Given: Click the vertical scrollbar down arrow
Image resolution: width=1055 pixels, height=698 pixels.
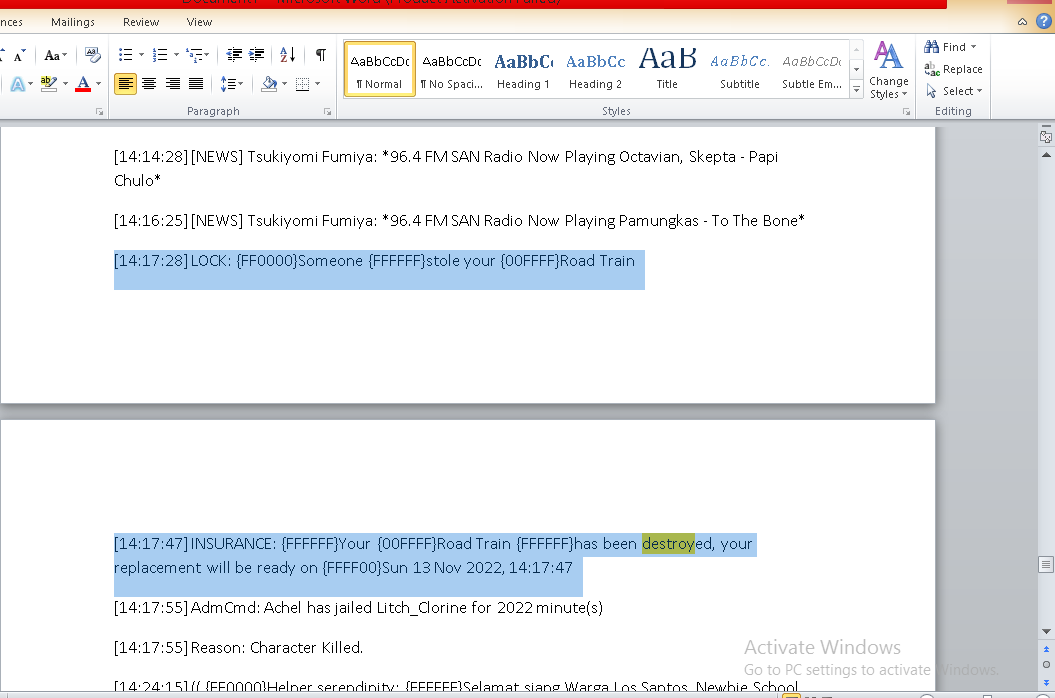Looking at the screenshot, I should 1046,631.
